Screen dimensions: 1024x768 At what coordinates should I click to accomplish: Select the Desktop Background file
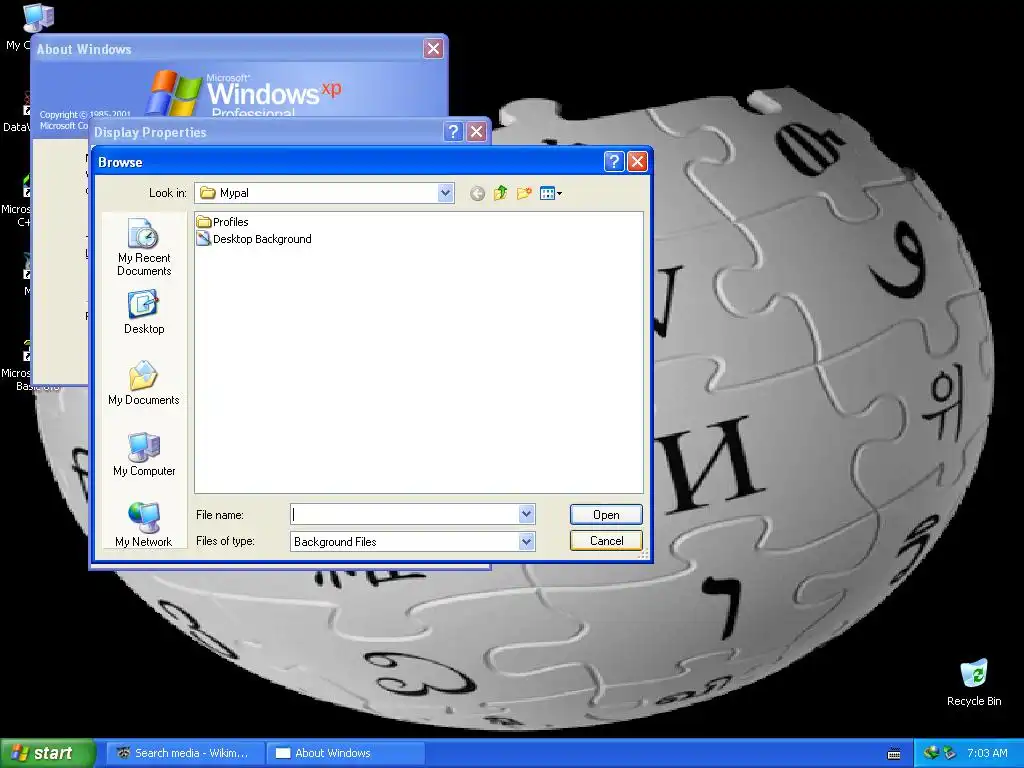point(254,239)
